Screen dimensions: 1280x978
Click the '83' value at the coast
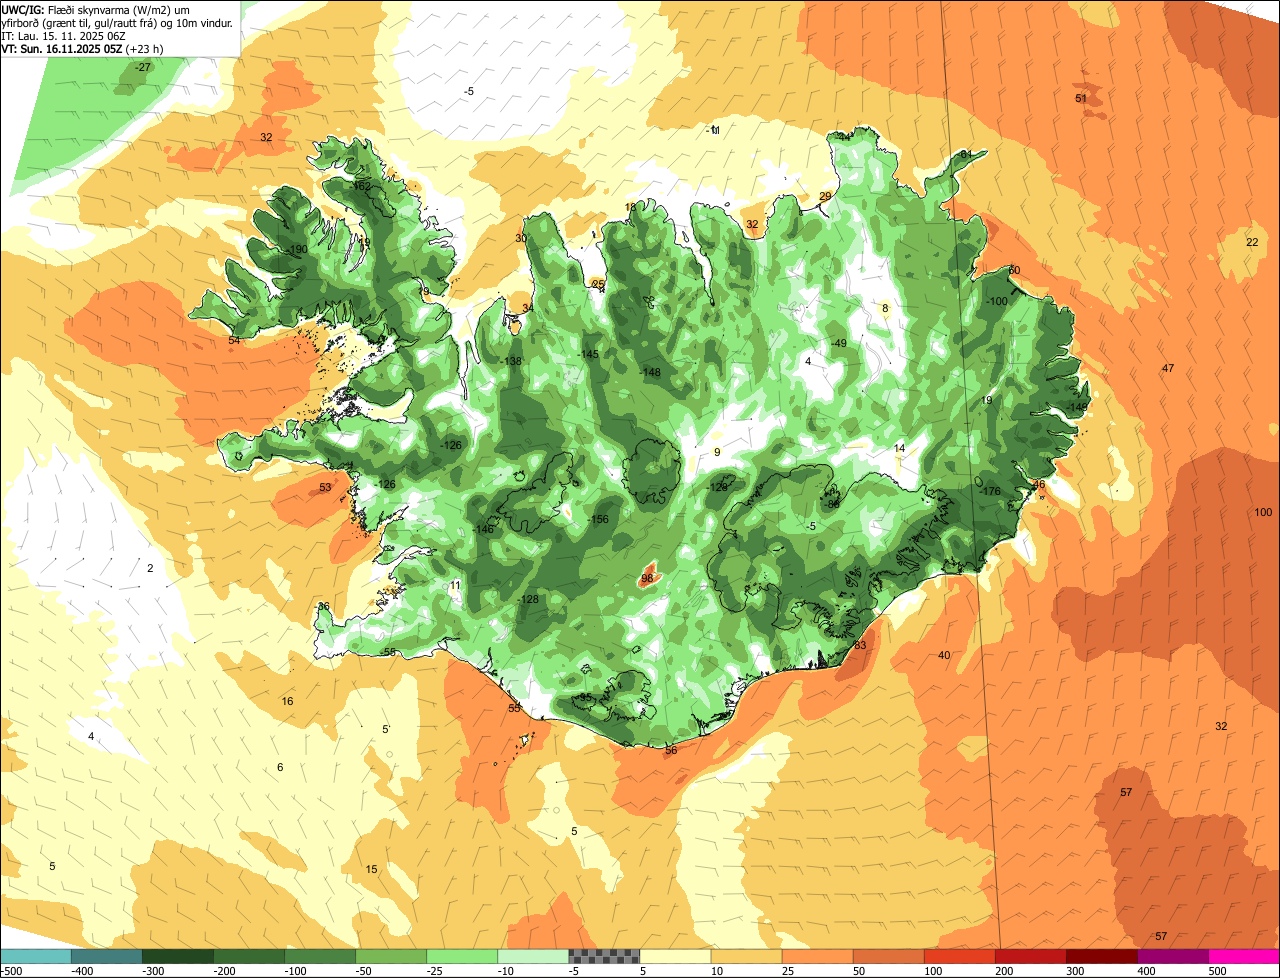coord(861,645)
